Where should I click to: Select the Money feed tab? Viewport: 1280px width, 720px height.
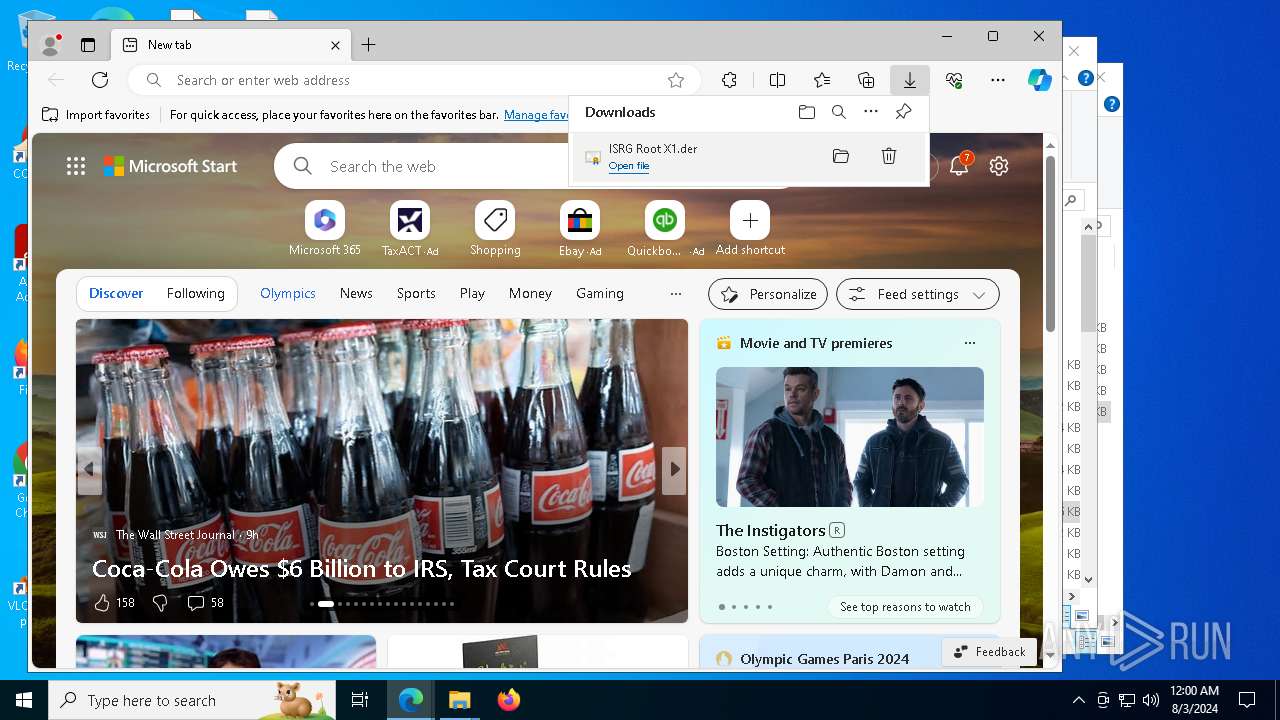(530, 293)
